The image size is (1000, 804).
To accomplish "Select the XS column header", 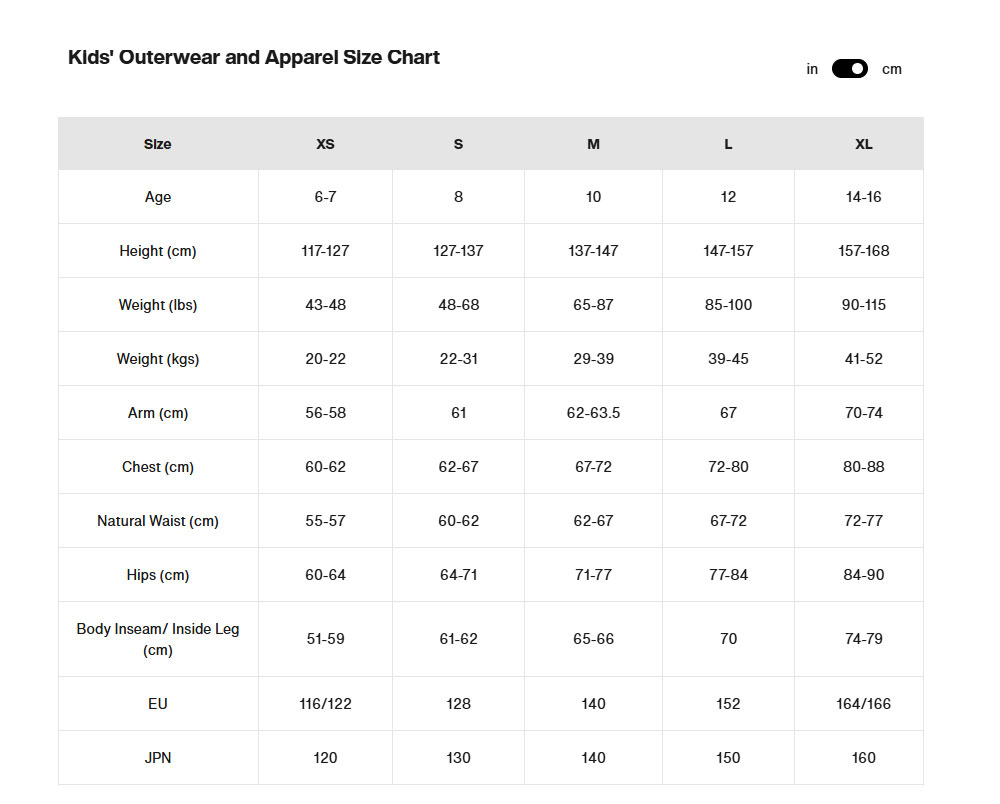I will [325, 144].
